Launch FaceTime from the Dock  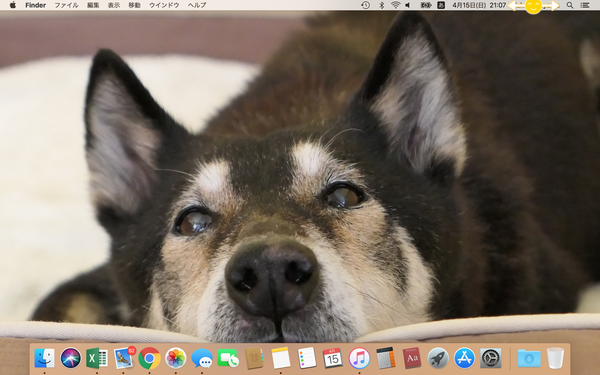point(228,359)
